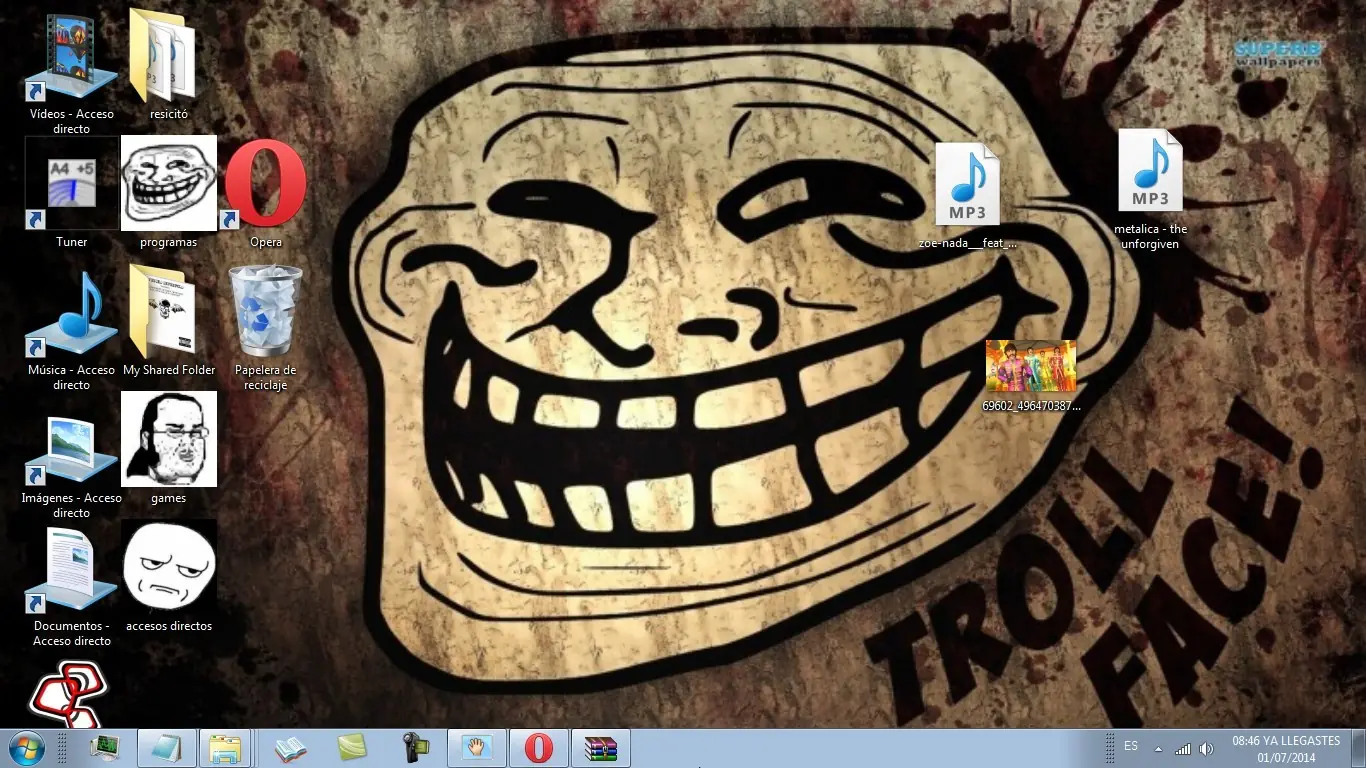Select the metalica - the unforgiven MP3
Screen dimensions: 1366x768
coord(1150,189)
